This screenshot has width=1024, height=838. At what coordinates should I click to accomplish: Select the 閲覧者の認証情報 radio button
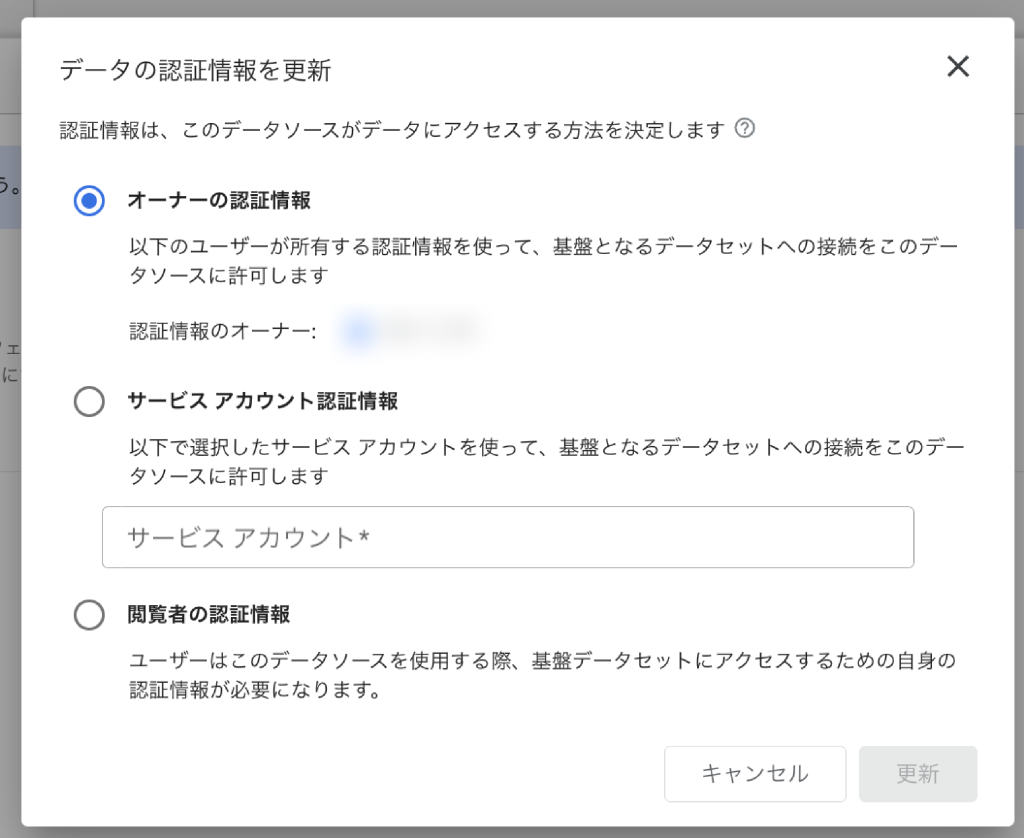(89, 615)
